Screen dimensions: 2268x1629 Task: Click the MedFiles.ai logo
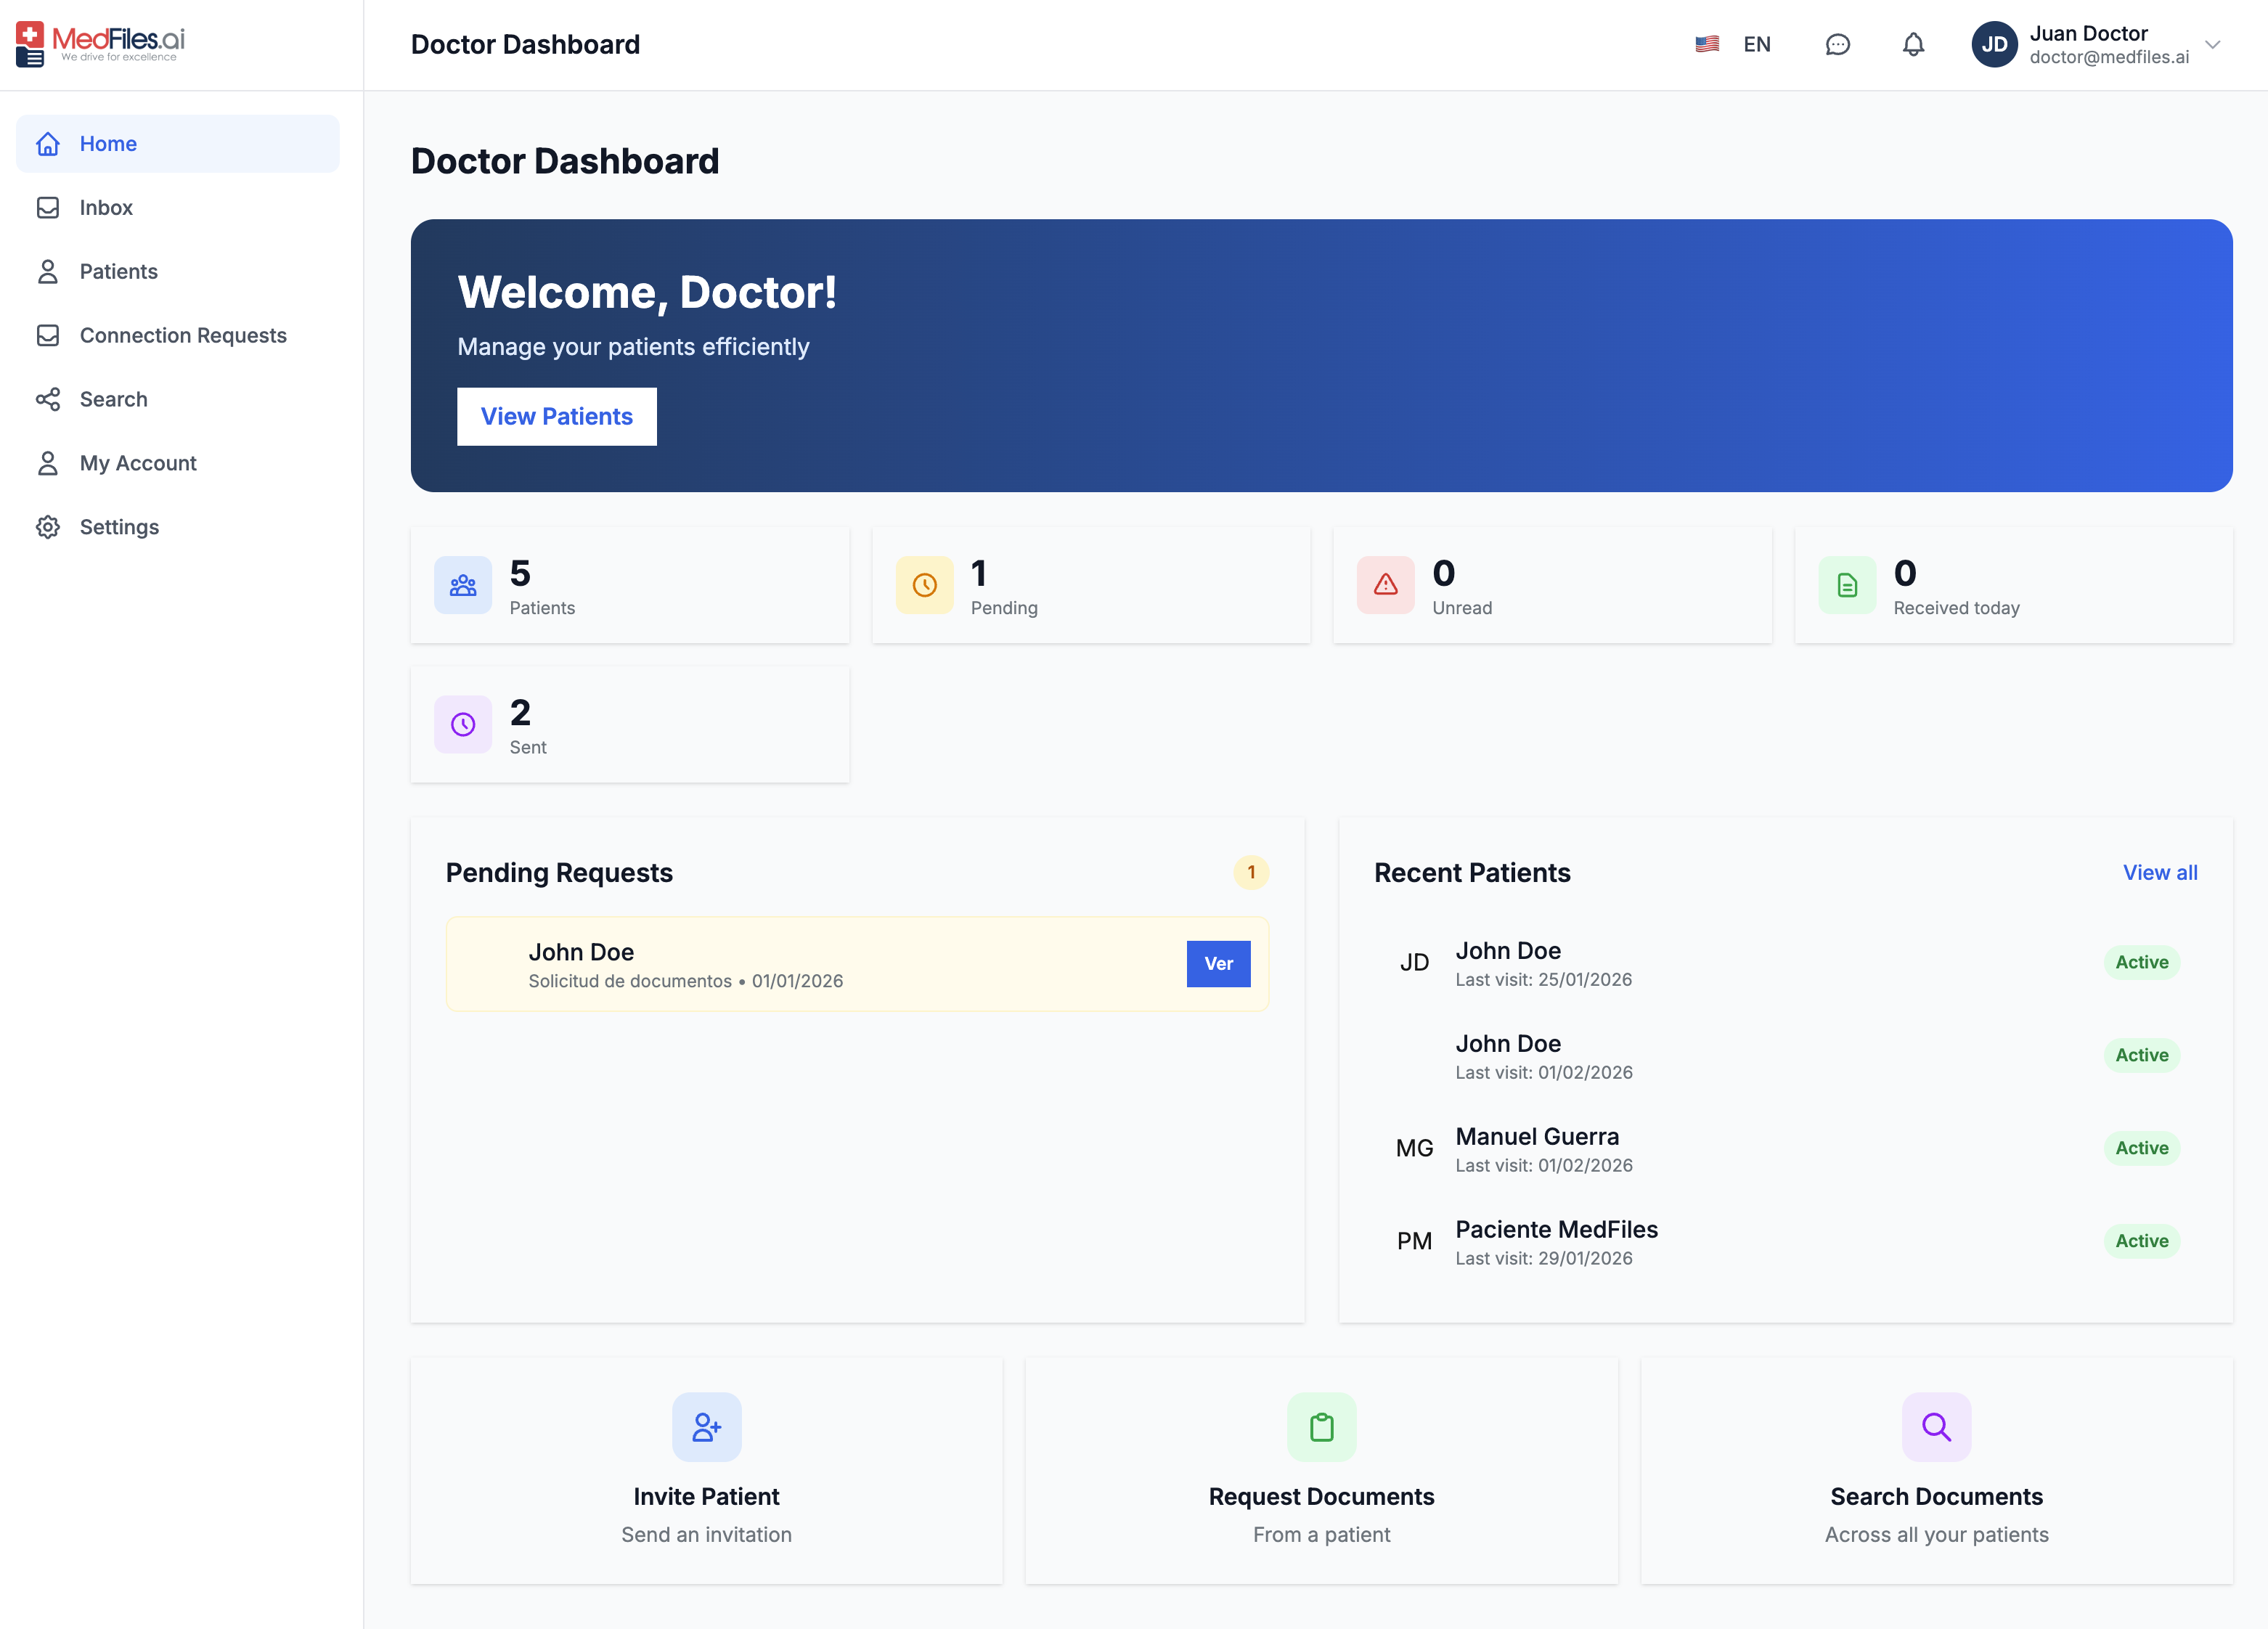[100, 44]
